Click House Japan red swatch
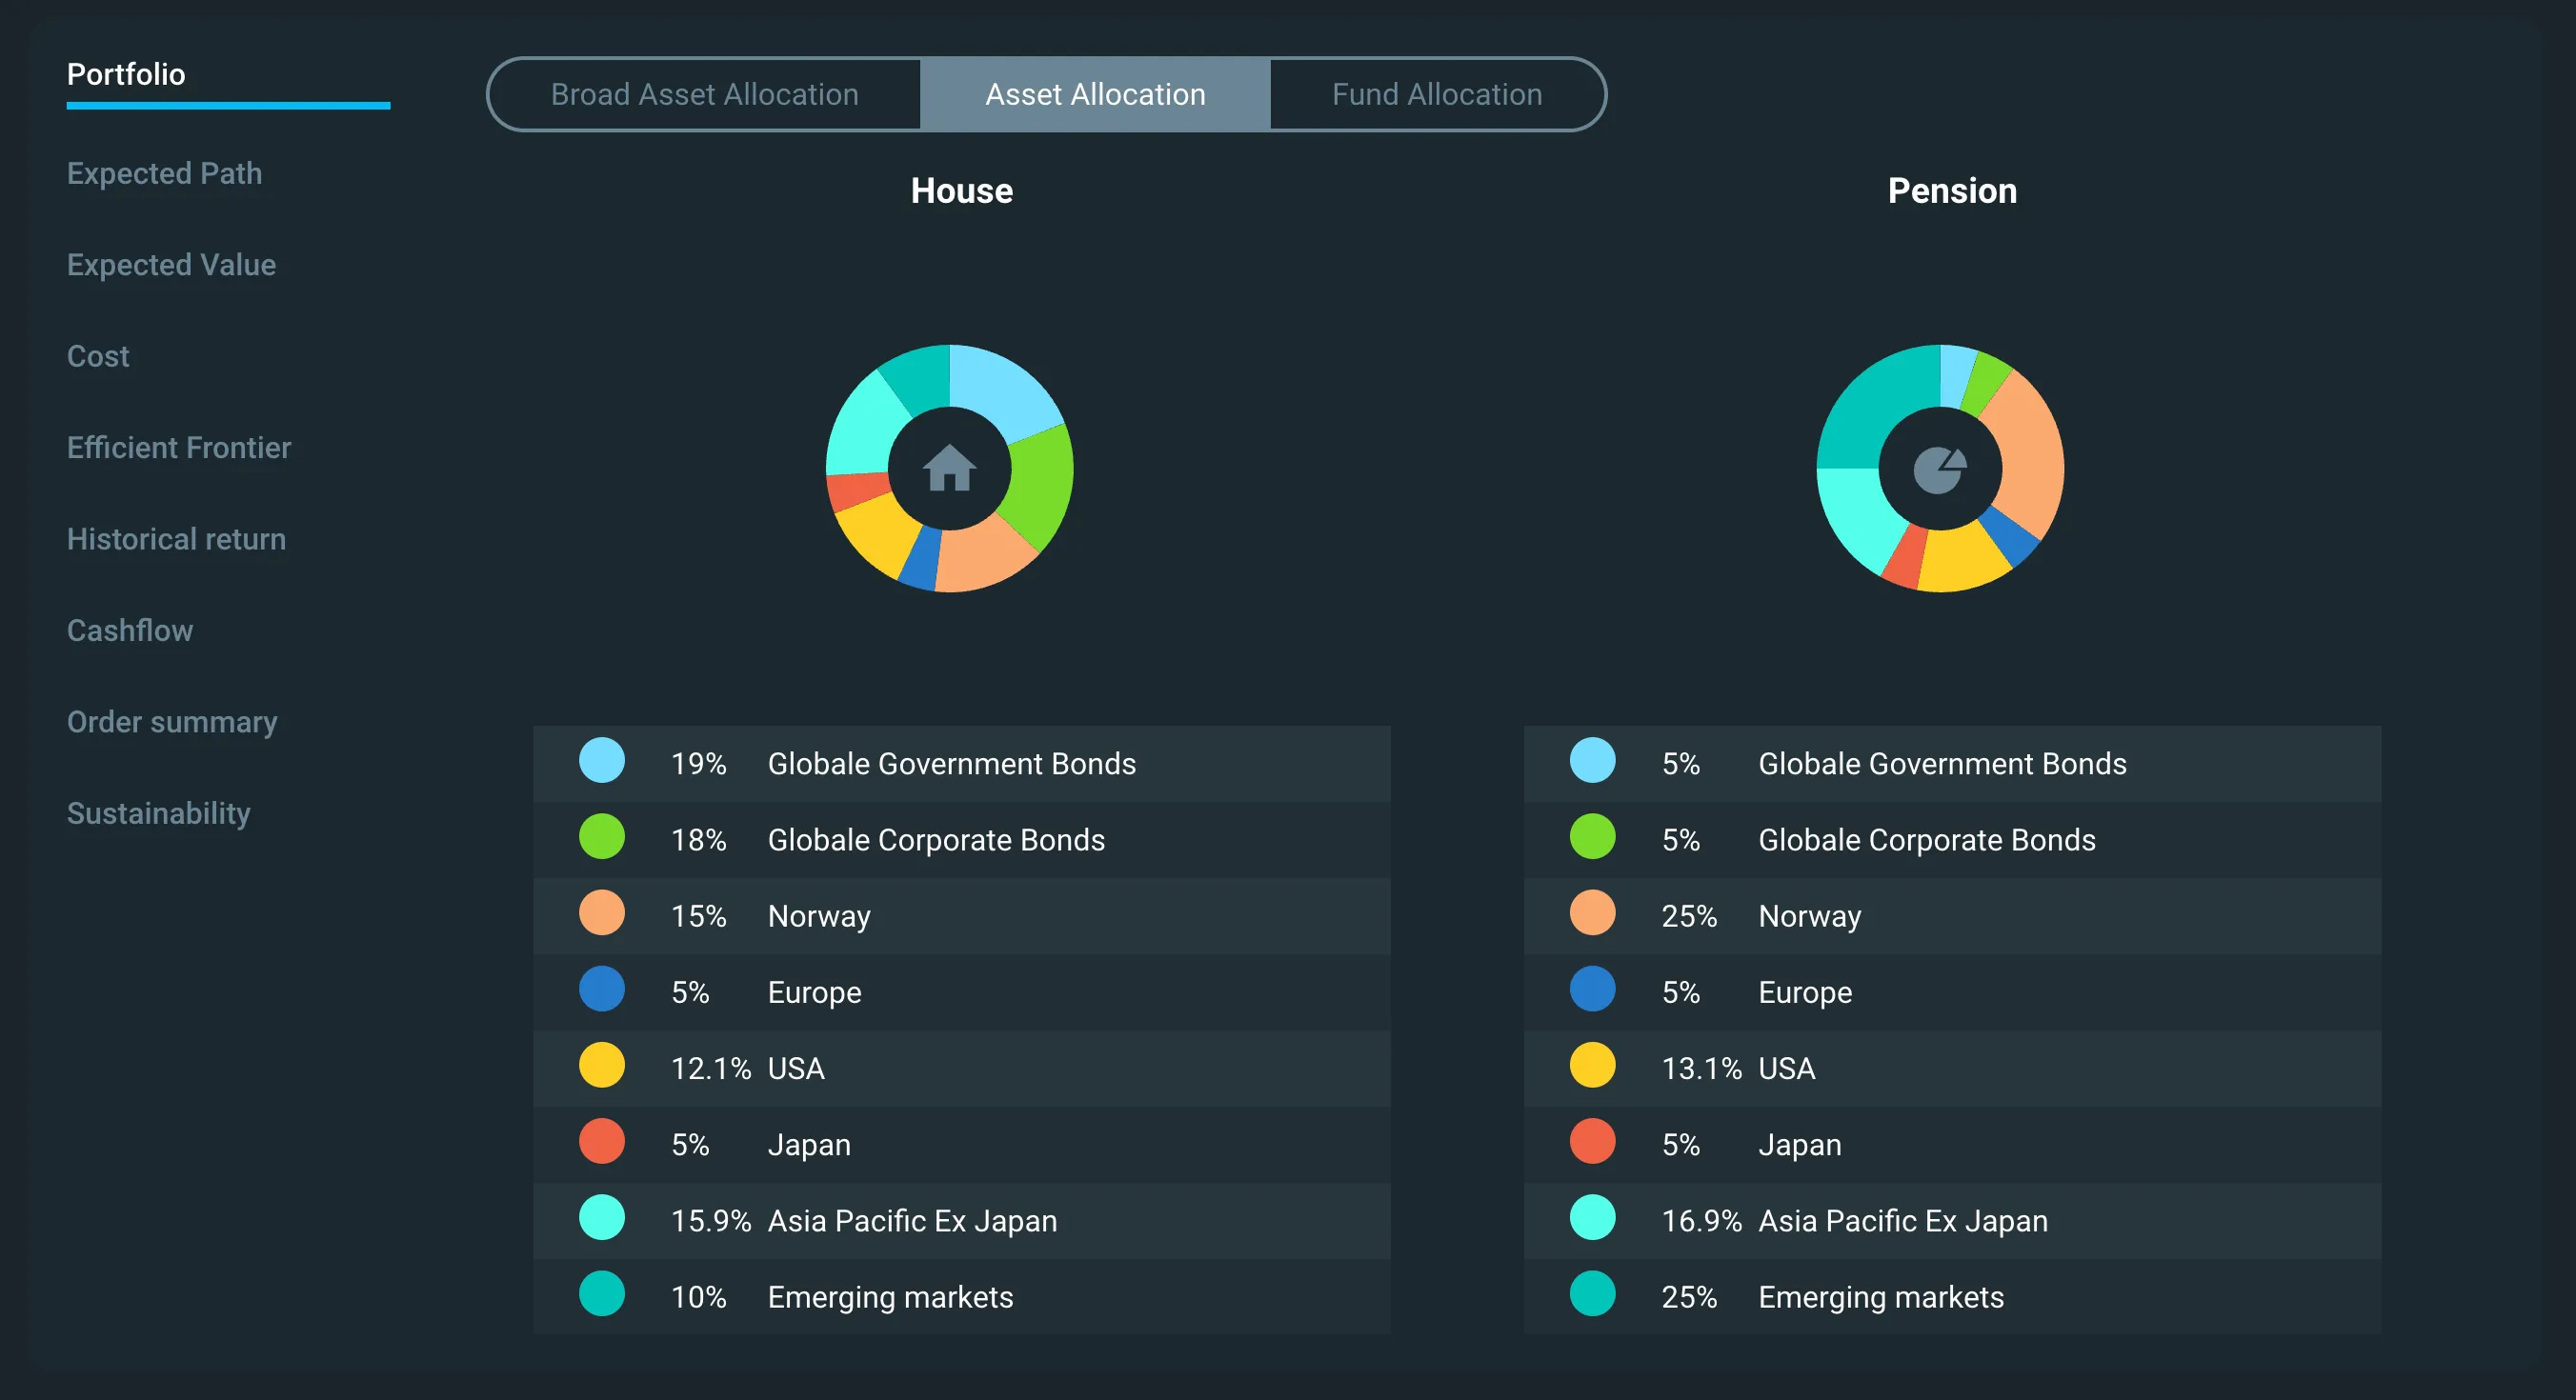The width and height of the screenshot is (2576, 1400). 602,1141
